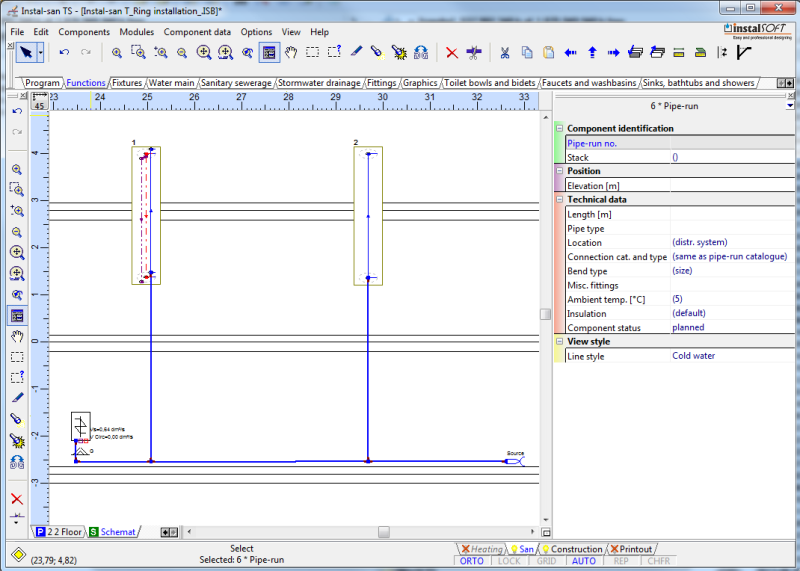Open Toilet bowls and bidets tab
Image resolution: width=800 pixels, height=571 pixels.
[489, 83]
